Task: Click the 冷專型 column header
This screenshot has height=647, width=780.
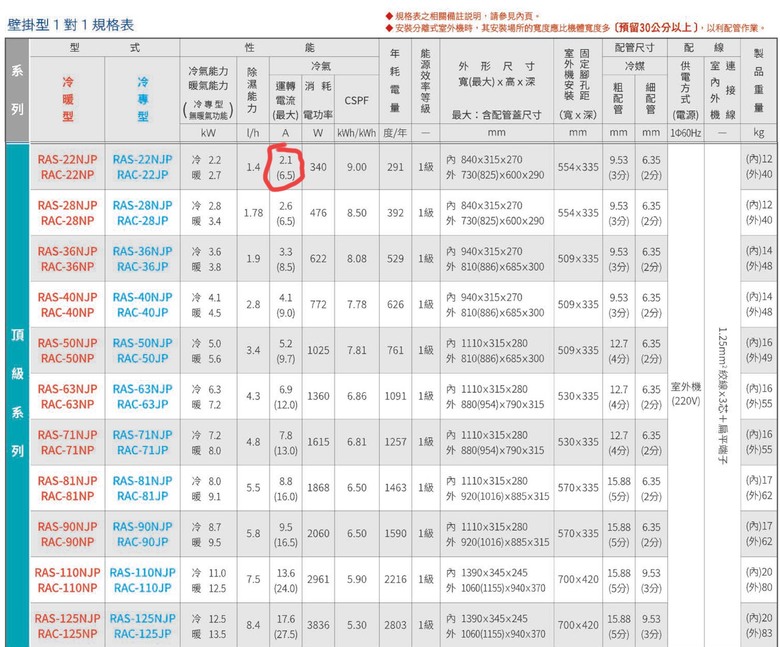Action: pos(143,99)
